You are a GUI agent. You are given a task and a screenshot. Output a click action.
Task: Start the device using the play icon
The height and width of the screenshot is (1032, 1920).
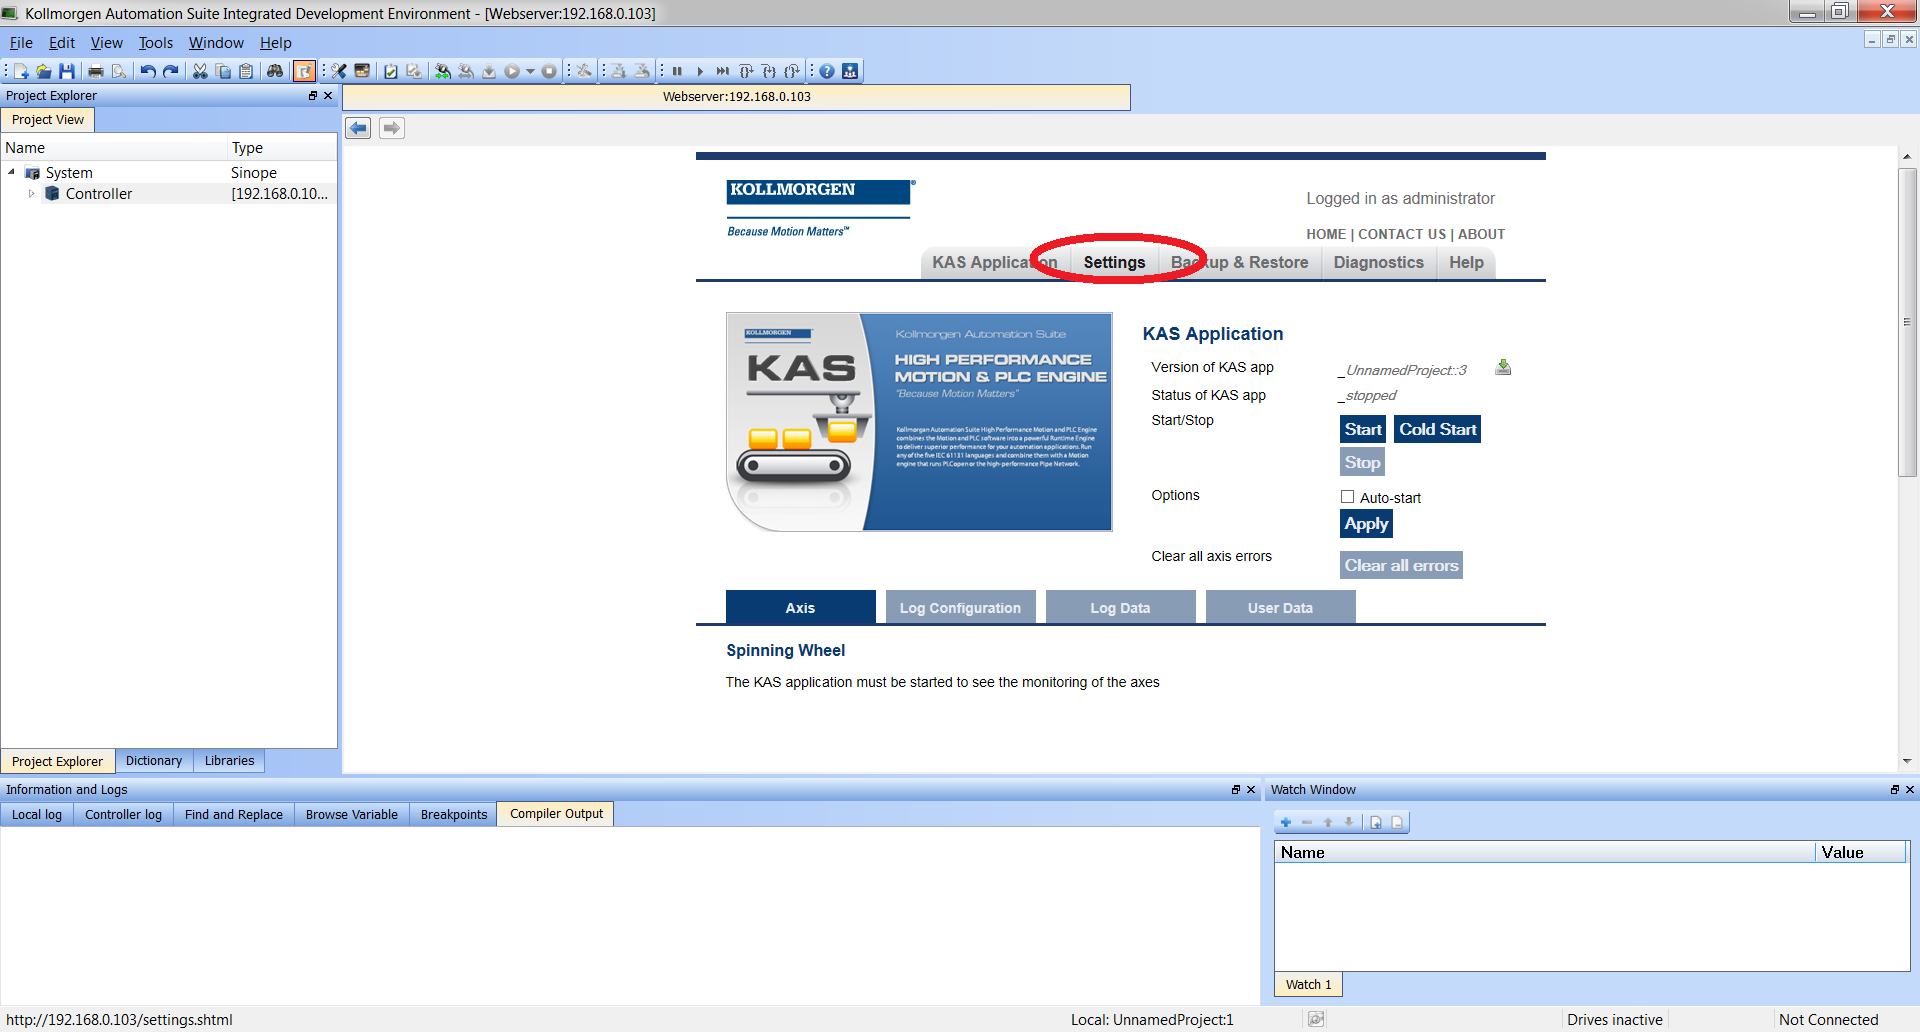[x=512, y=71]
